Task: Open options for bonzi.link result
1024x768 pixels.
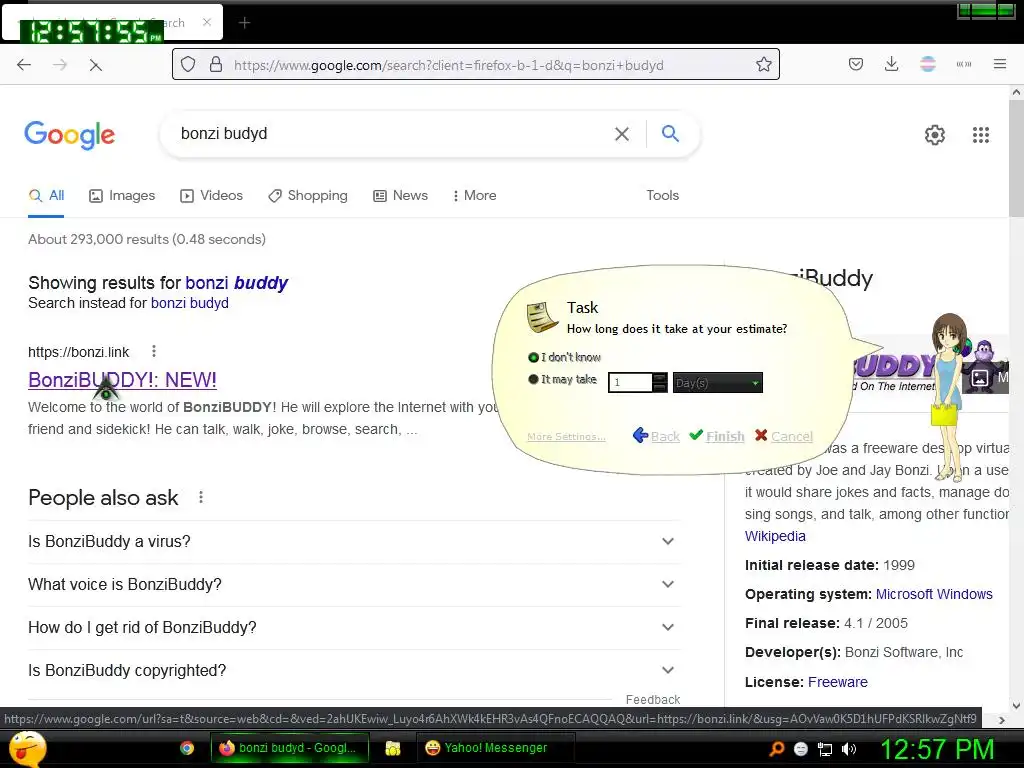Action: (154, 351)
